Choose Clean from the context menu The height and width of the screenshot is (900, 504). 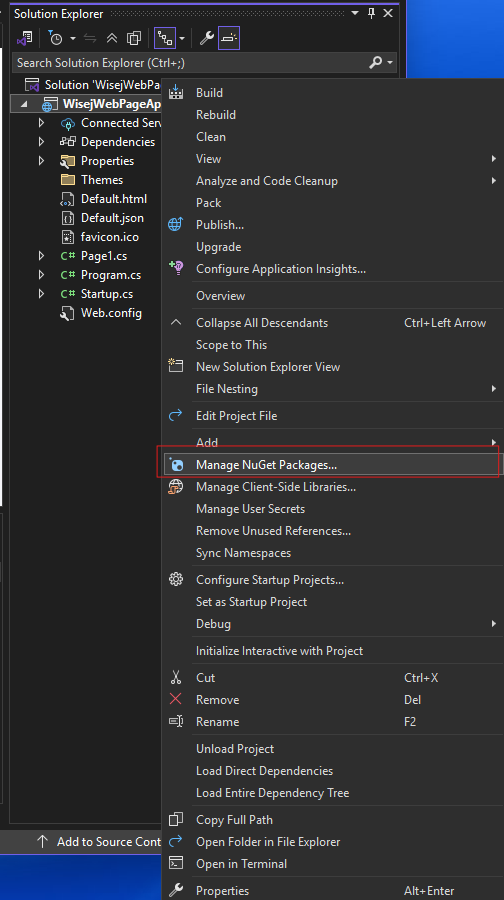(x=211, y=137)
